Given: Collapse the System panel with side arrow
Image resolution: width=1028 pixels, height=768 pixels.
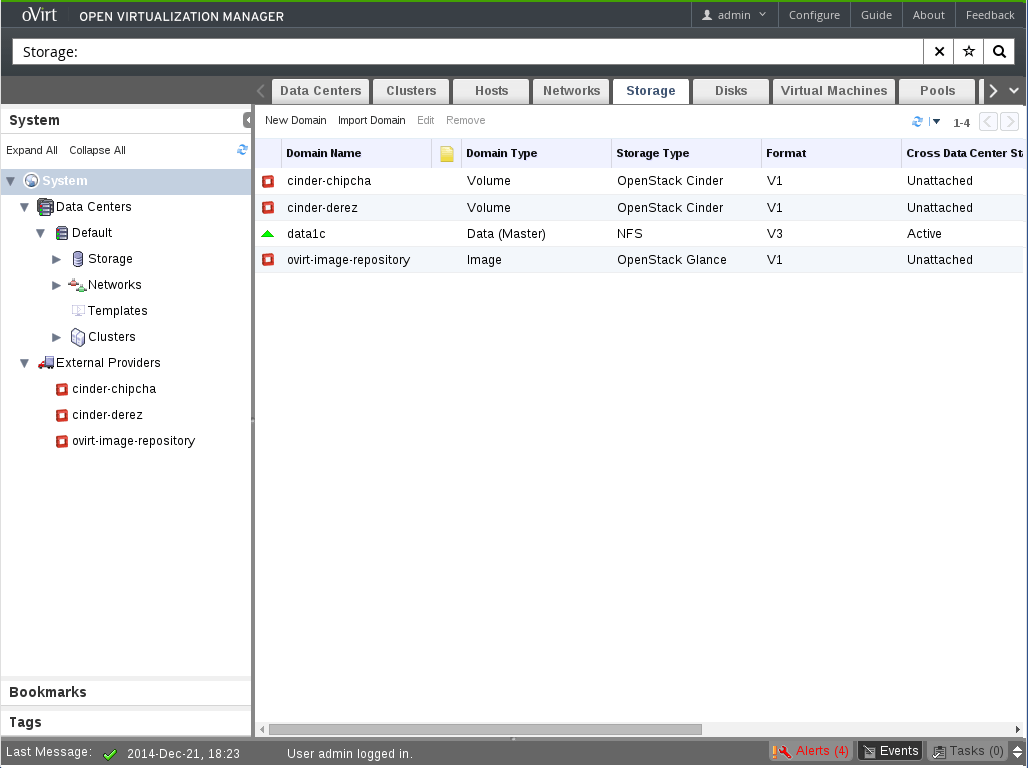Looking at the screenshot, I should (247, 120).
